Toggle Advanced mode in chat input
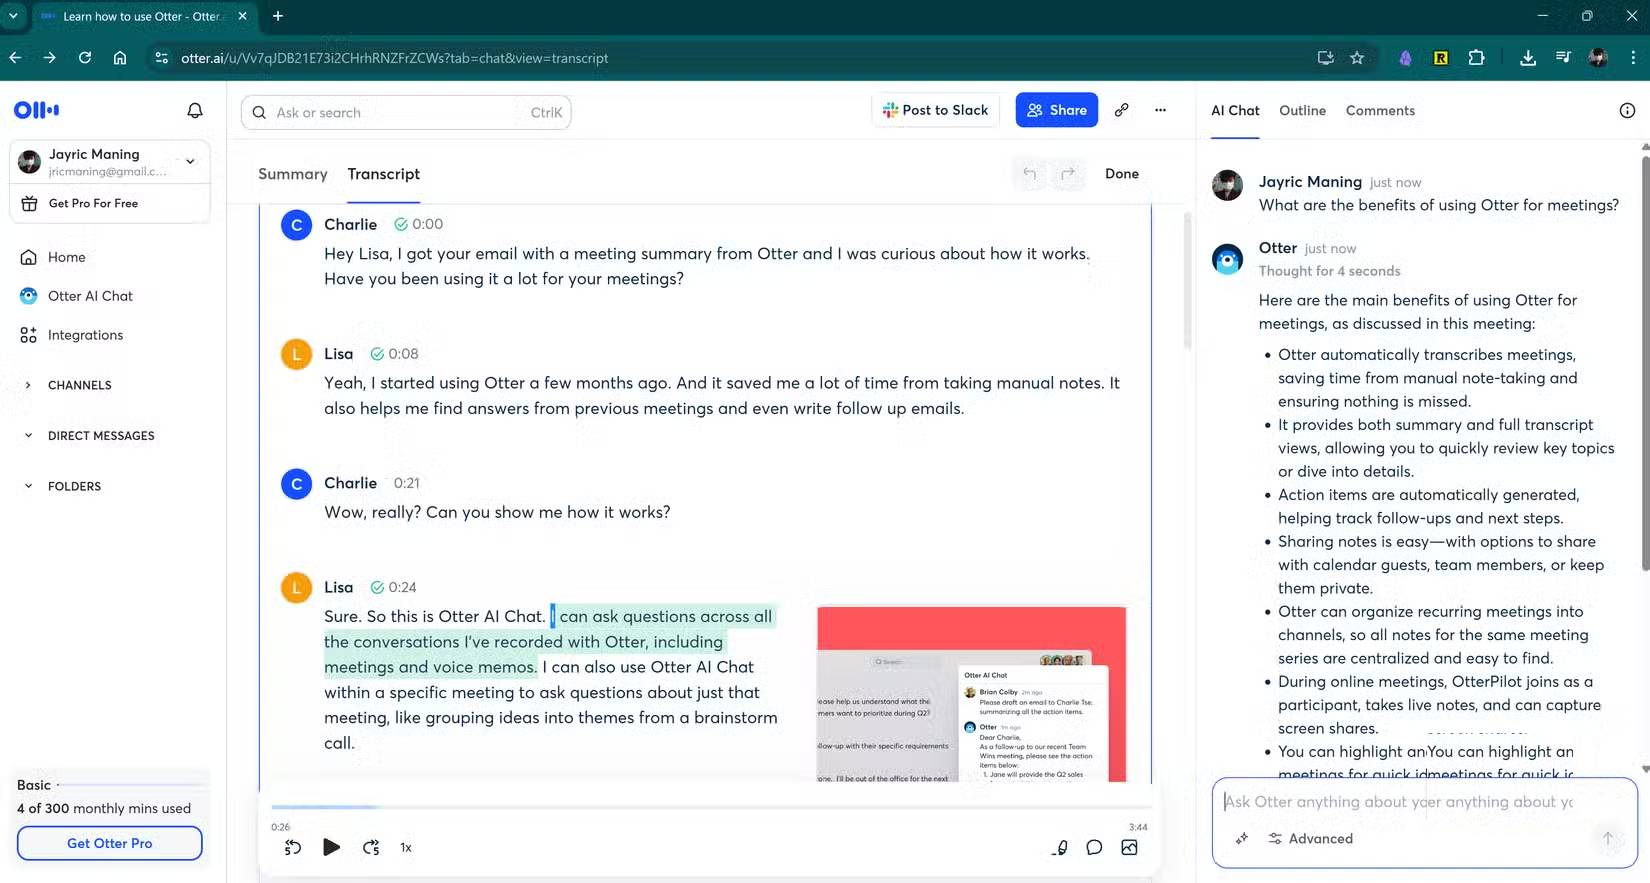Viewport: 1650px width, 883px height. coord(1311,838)
